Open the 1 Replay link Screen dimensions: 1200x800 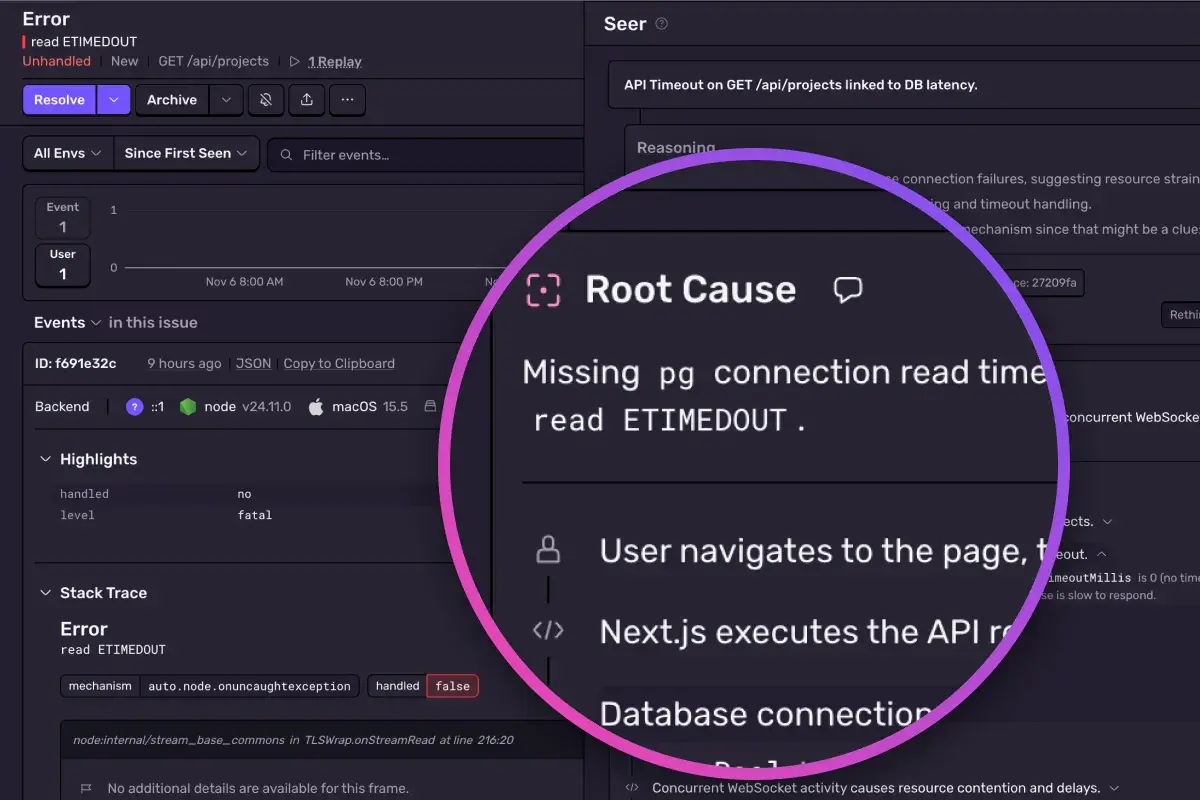335,61
